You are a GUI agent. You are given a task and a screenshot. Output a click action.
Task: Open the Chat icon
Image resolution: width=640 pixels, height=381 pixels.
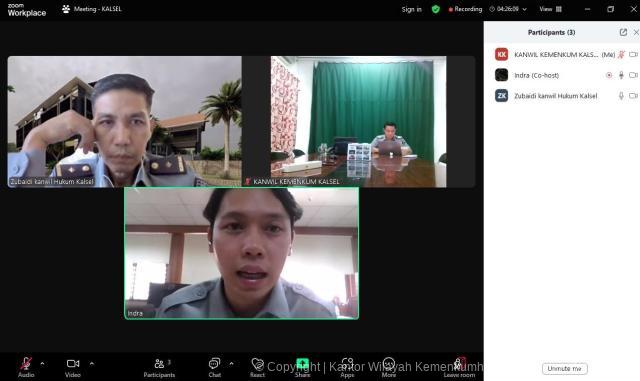214,363
